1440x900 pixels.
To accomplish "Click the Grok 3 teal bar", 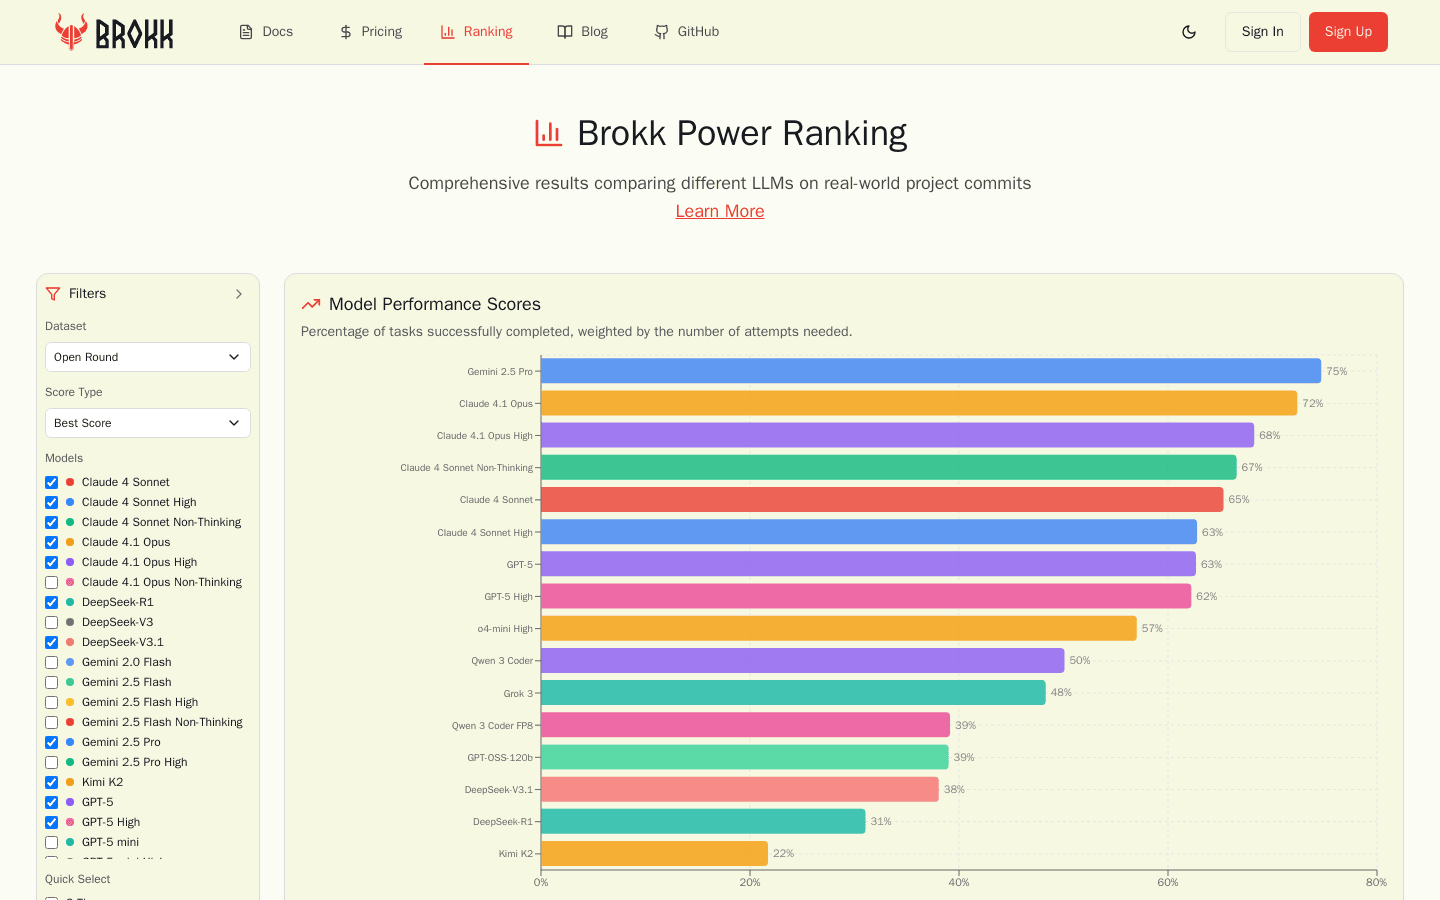I will [x=793, y=692].
